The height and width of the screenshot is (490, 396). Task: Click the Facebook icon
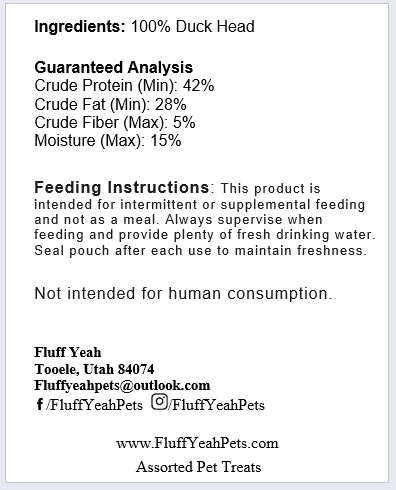tap(40, 404)
